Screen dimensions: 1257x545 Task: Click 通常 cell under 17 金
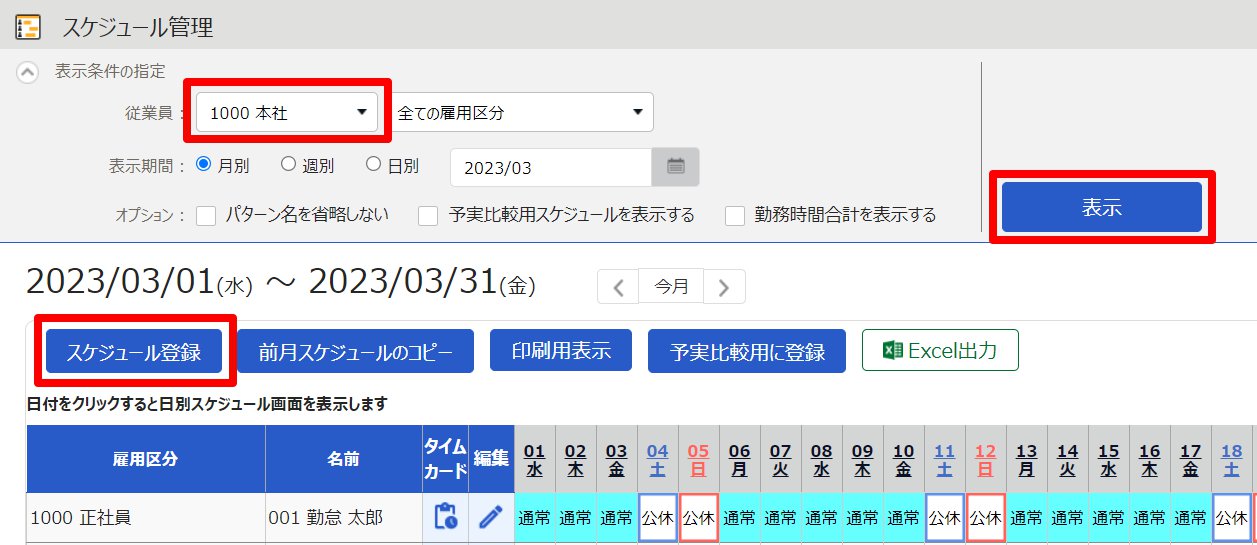pos(1191,518)
